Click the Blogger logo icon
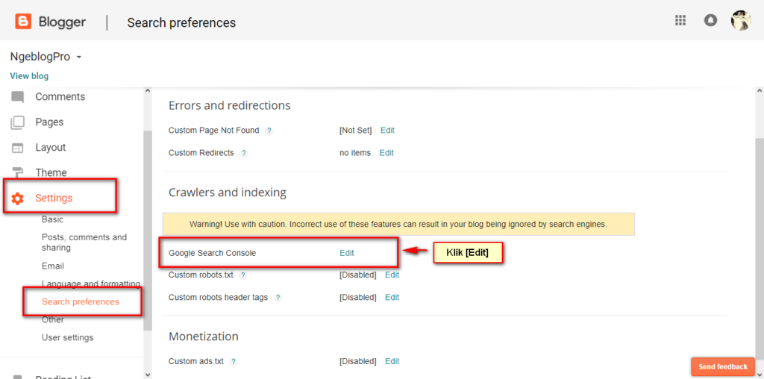Viewport: 764px width, 379px height. click(23, 21)
